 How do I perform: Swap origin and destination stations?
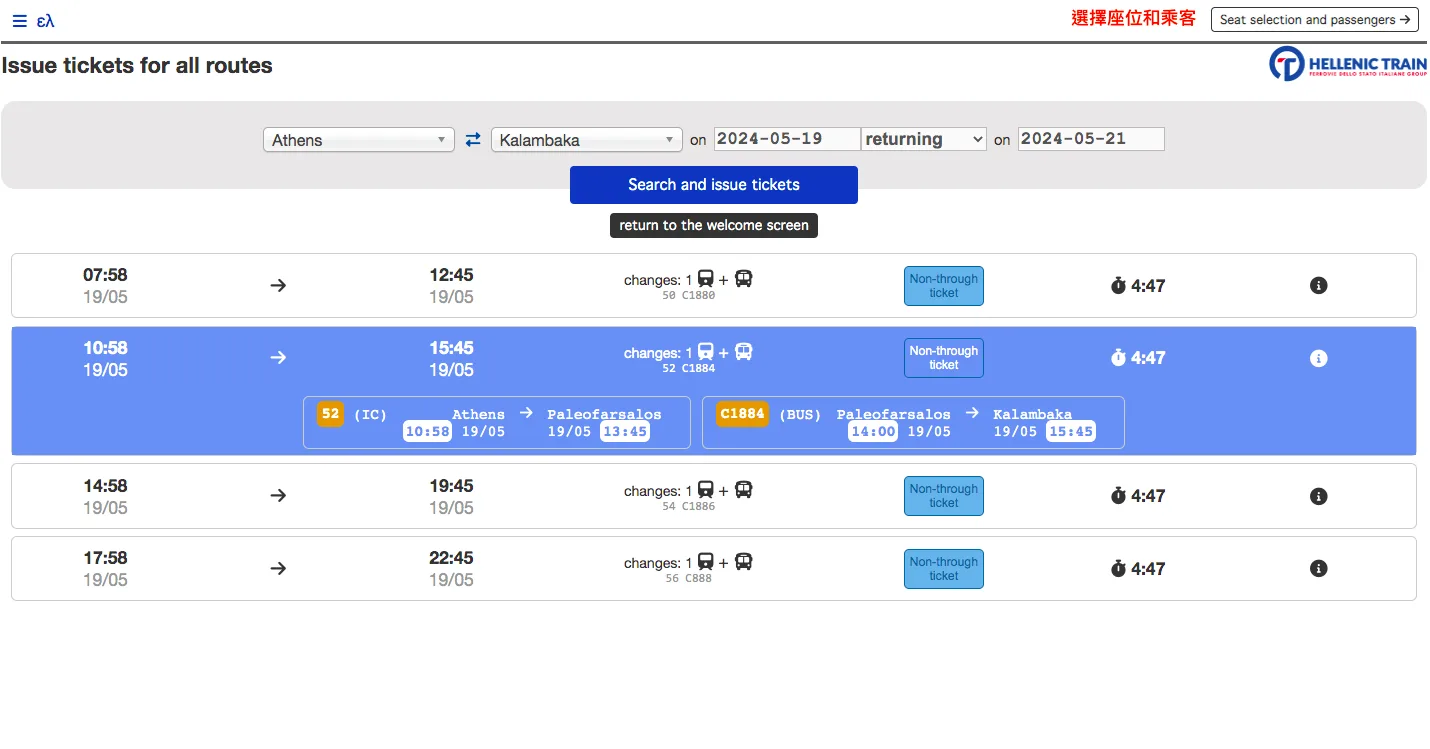tap(473, 140)
